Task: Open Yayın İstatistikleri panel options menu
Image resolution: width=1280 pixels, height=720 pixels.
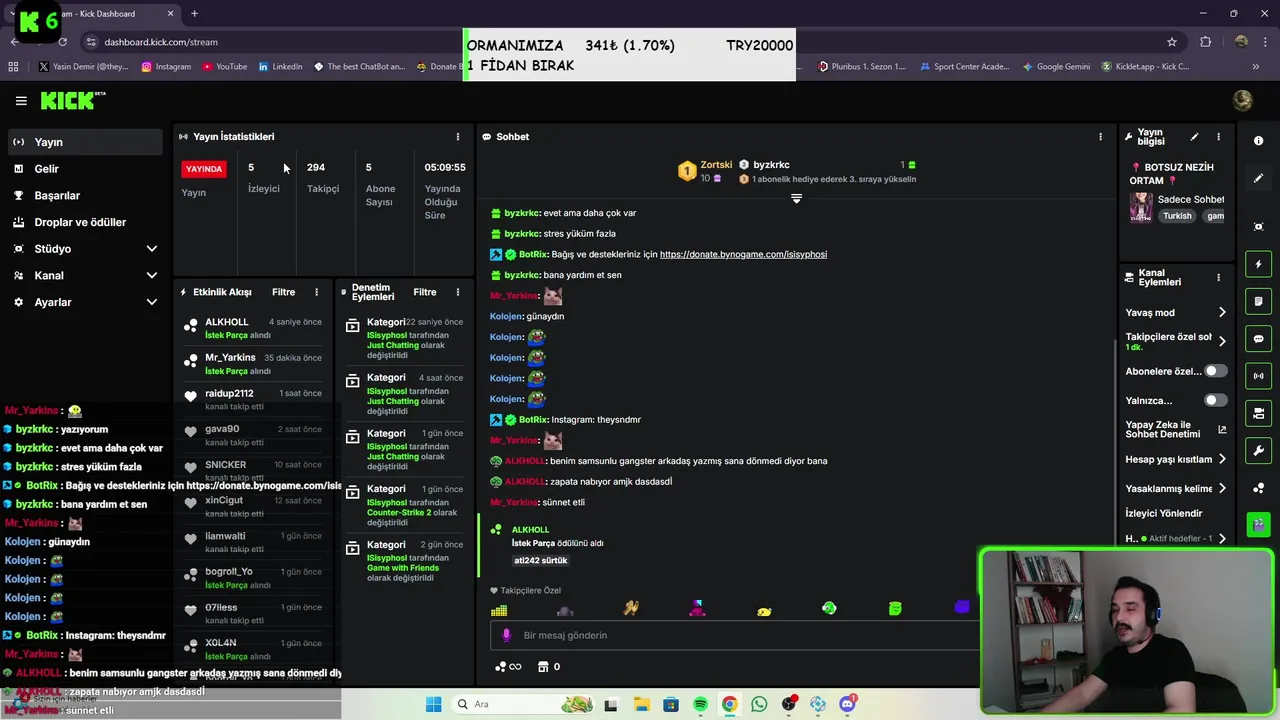Action: (x=458, y=137)
